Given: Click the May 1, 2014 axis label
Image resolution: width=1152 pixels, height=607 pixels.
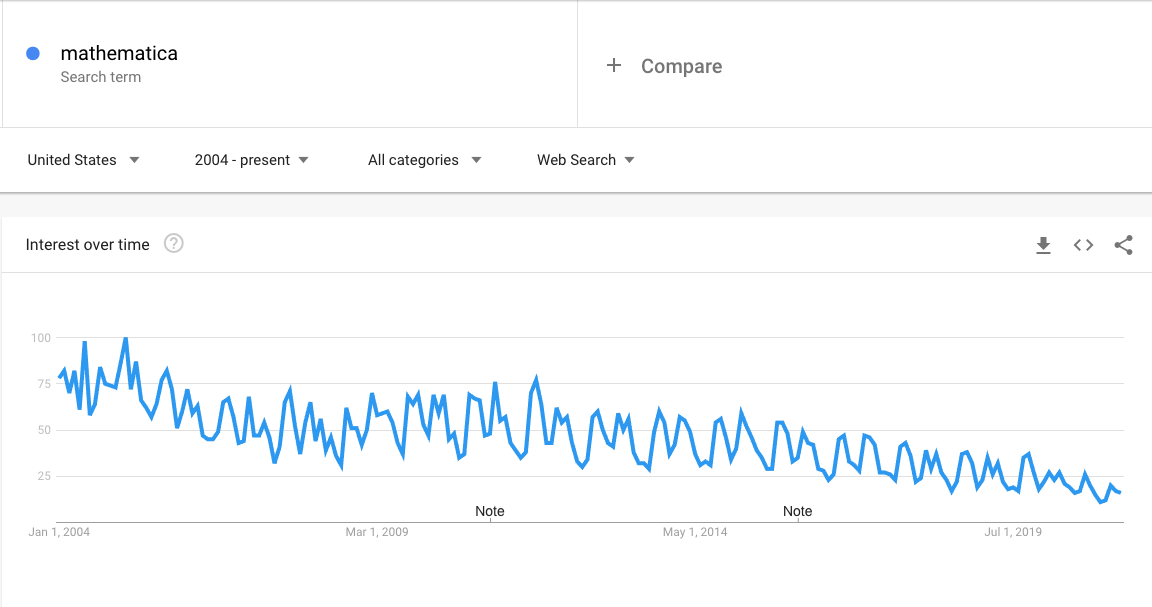Looking at the screenshot, I should click(x=695, y=532).
